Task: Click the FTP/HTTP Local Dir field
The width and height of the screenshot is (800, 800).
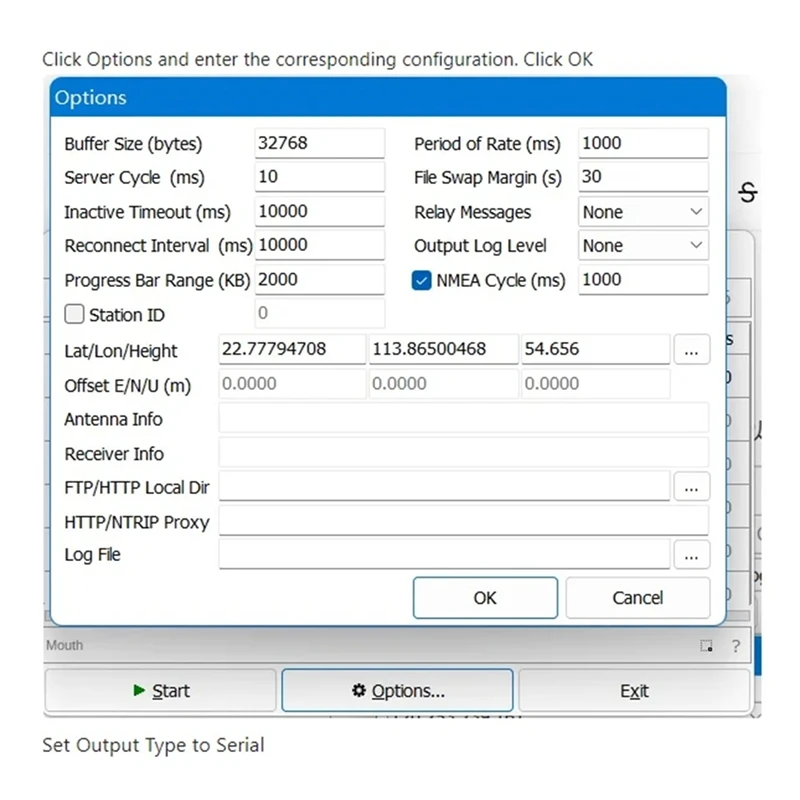Action: [x=444, y=486]
